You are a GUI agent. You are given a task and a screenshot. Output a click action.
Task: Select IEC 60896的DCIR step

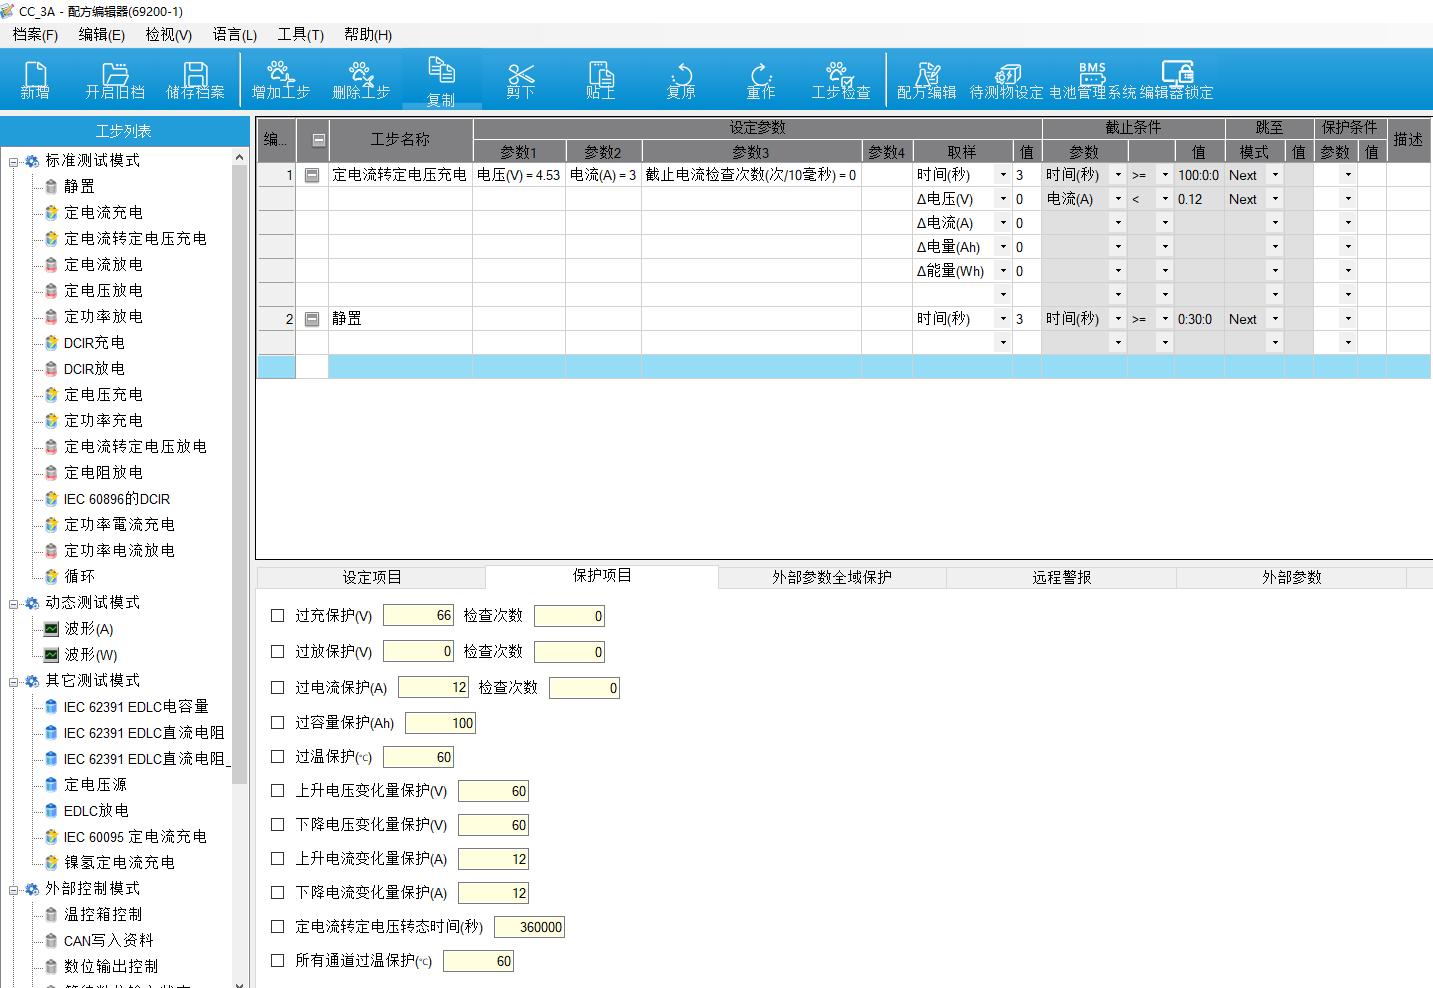point(116,499)
